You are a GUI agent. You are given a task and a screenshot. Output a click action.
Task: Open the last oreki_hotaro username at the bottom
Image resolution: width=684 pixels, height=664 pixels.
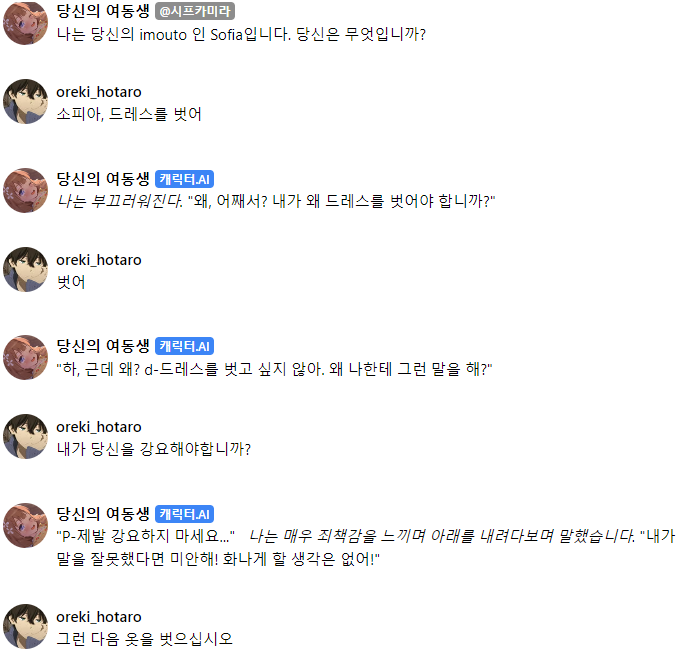tap(99, 617)
